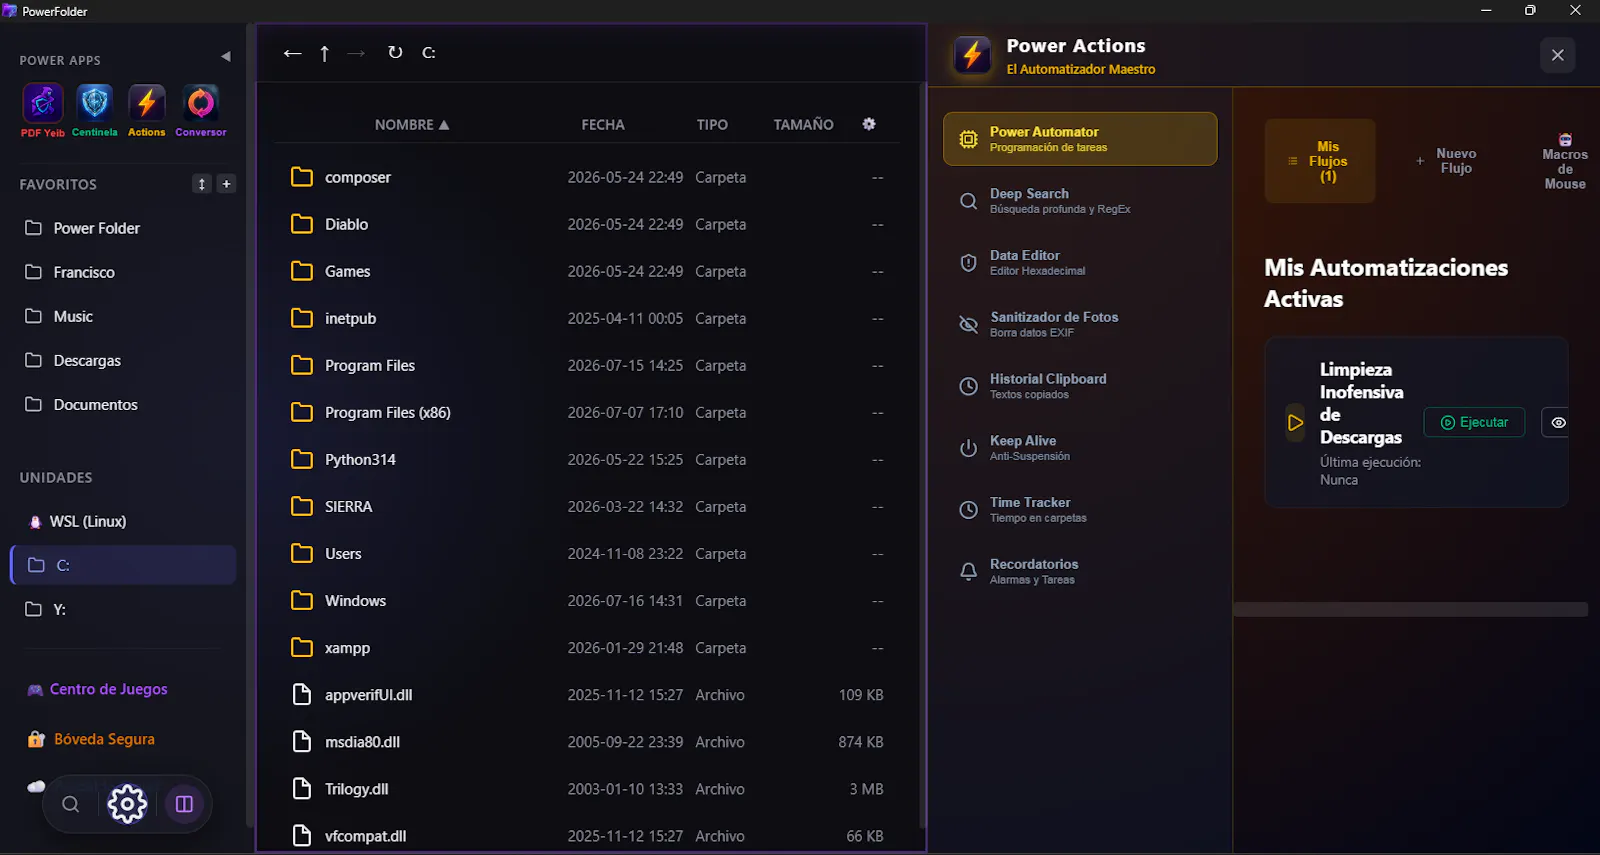This screenshot has width=1600, height=855.
Task: Open Power Folder favorite
Action: [124, 228]
